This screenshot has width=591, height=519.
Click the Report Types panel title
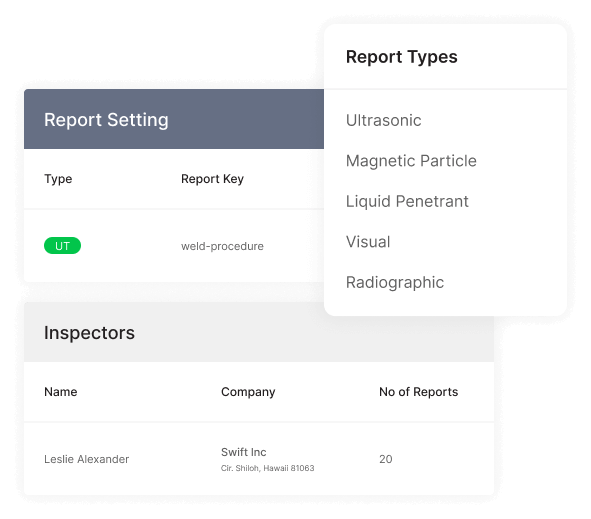[401, 57]
